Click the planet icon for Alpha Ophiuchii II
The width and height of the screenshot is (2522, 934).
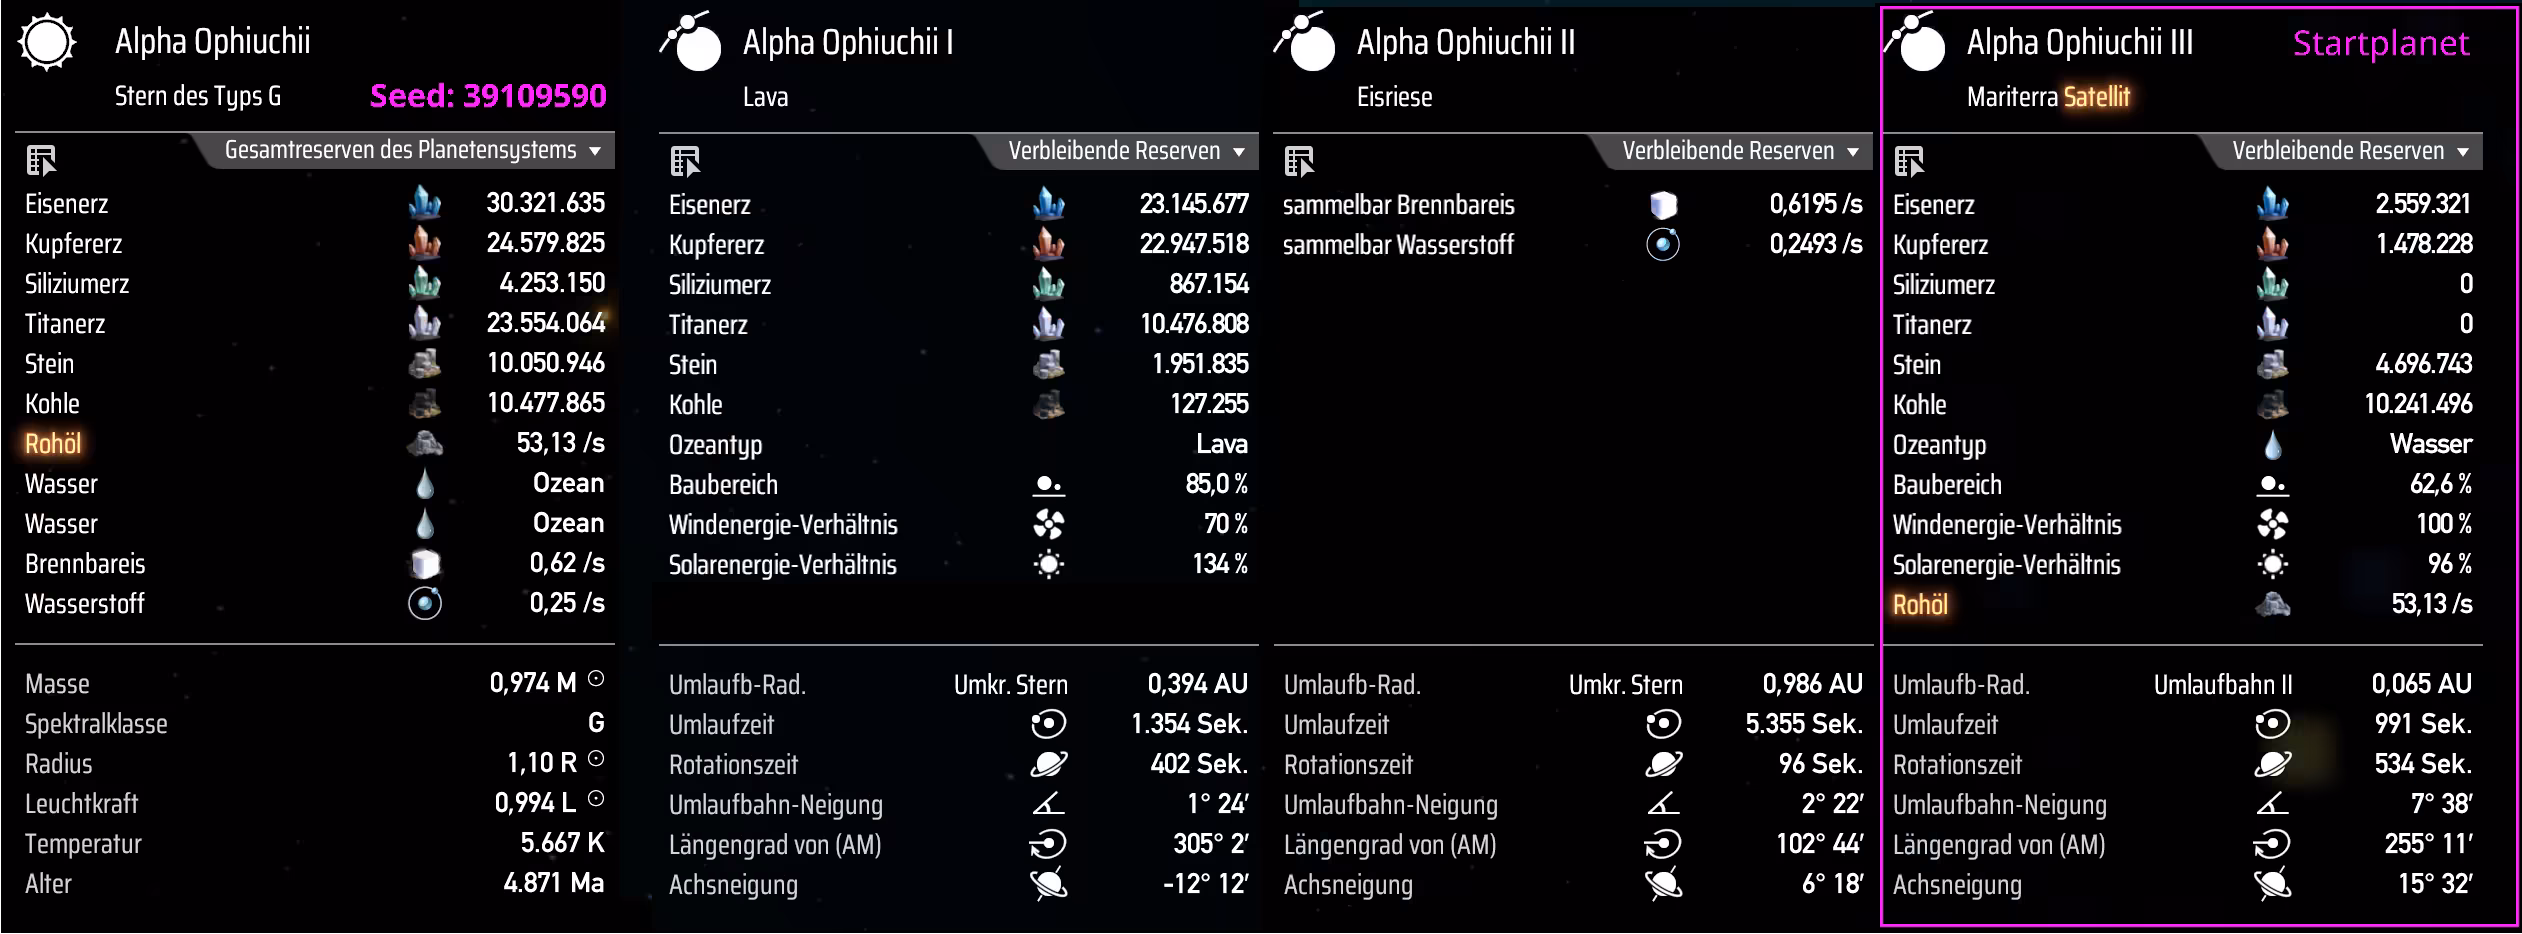tap(1305, 42)
